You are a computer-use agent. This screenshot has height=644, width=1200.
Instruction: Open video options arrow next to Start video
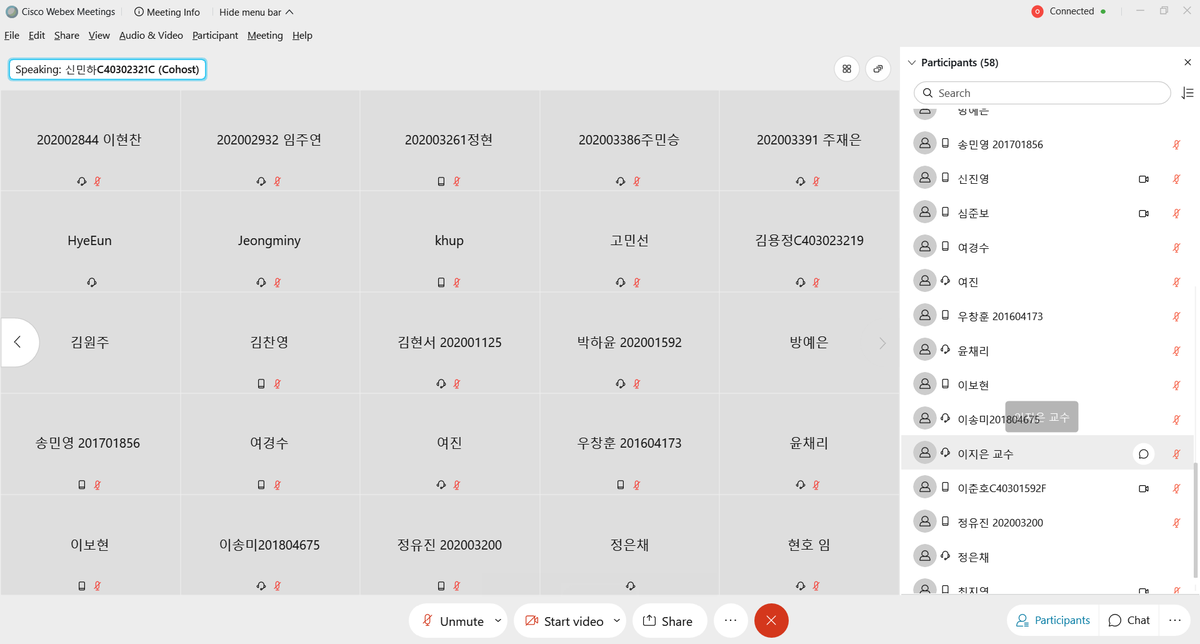(x=617, y=621)
